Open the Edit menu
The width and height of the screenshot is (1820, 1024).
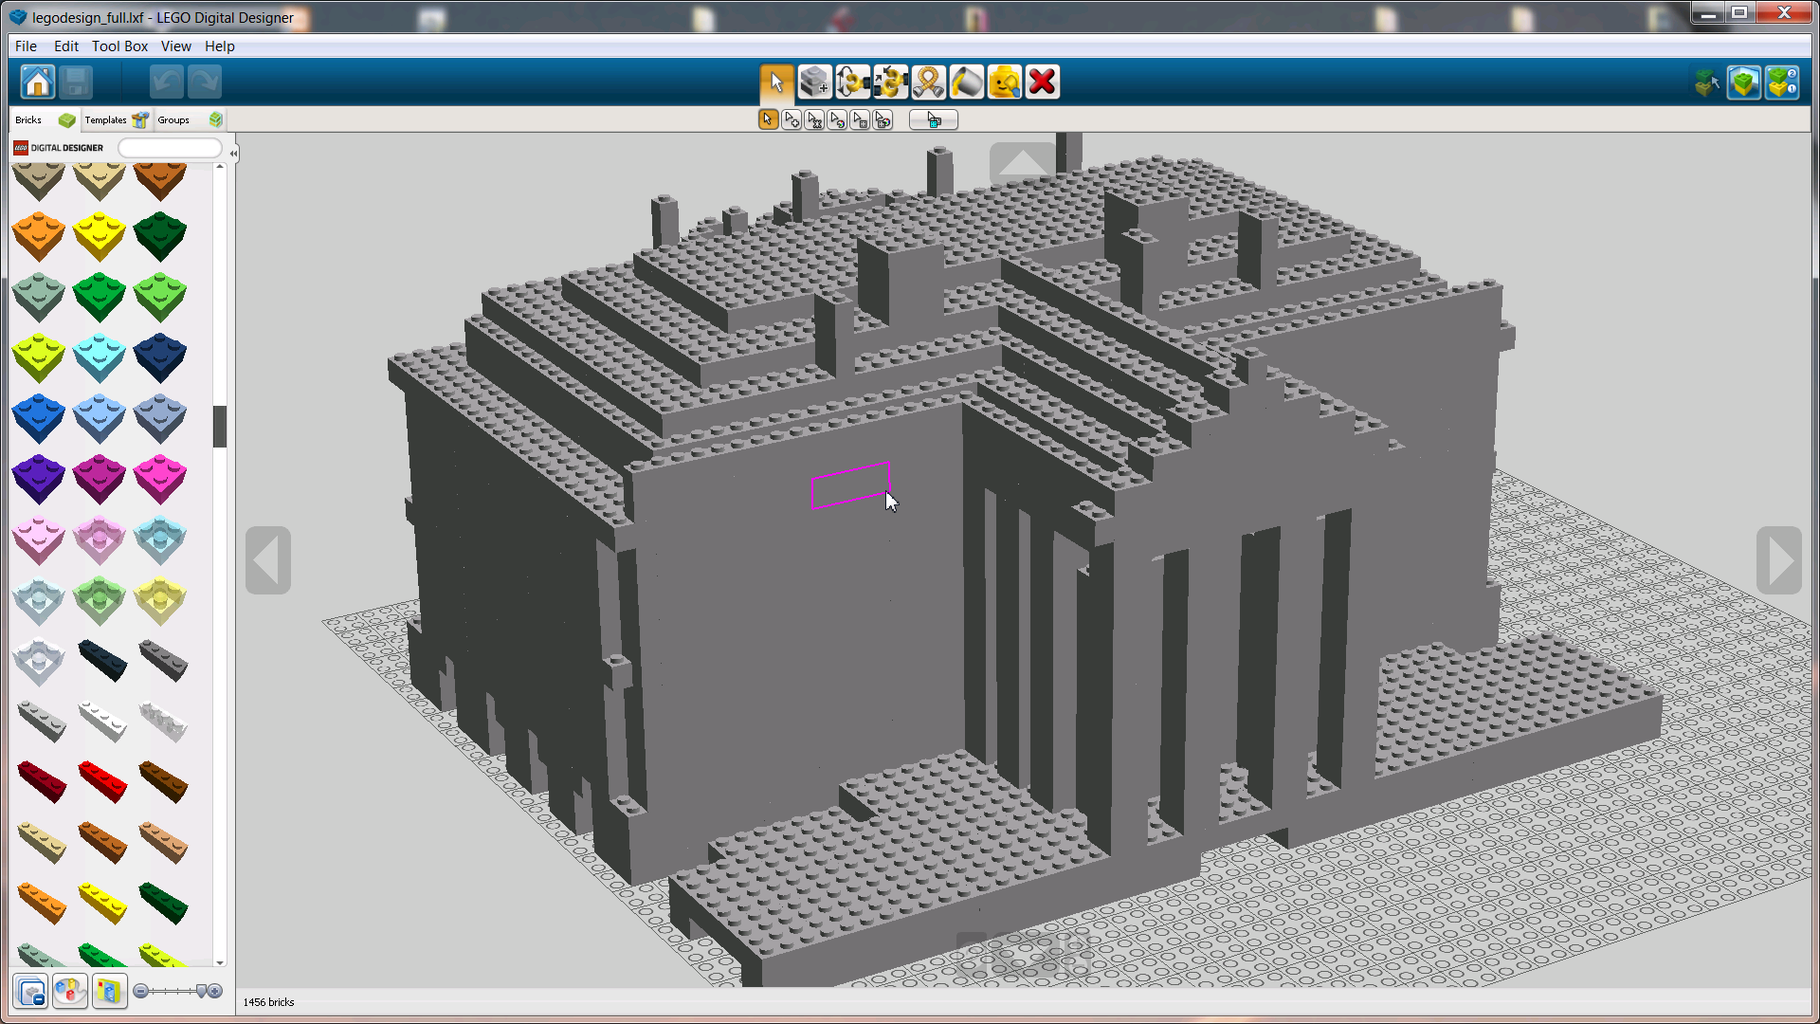coord(66,46)
